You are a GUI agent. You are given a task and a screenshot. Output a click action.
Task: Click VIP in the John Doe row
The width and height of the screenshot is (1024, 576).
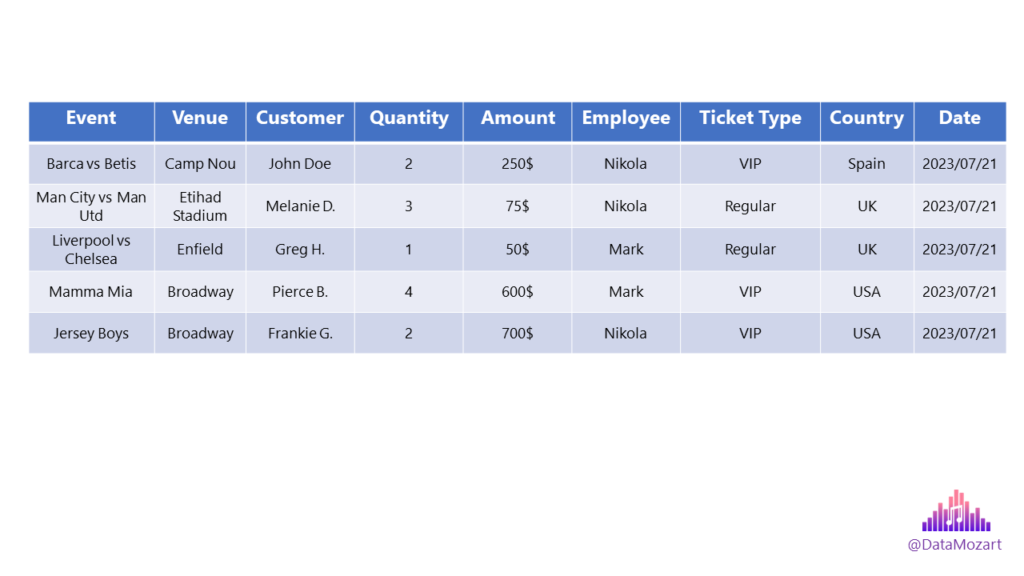[750, 164]
